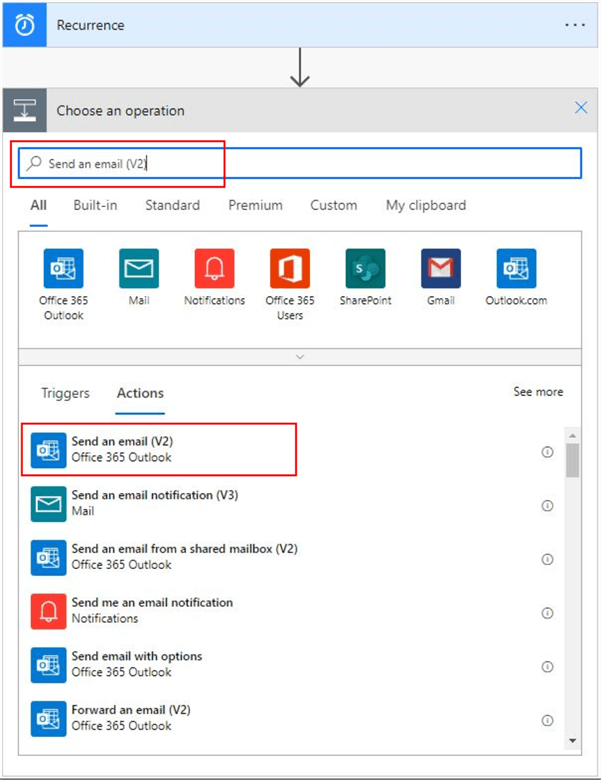Screen dimensions: 601x780
Task: Close the Choose an operation panel
Action: (x=581, y=107)
